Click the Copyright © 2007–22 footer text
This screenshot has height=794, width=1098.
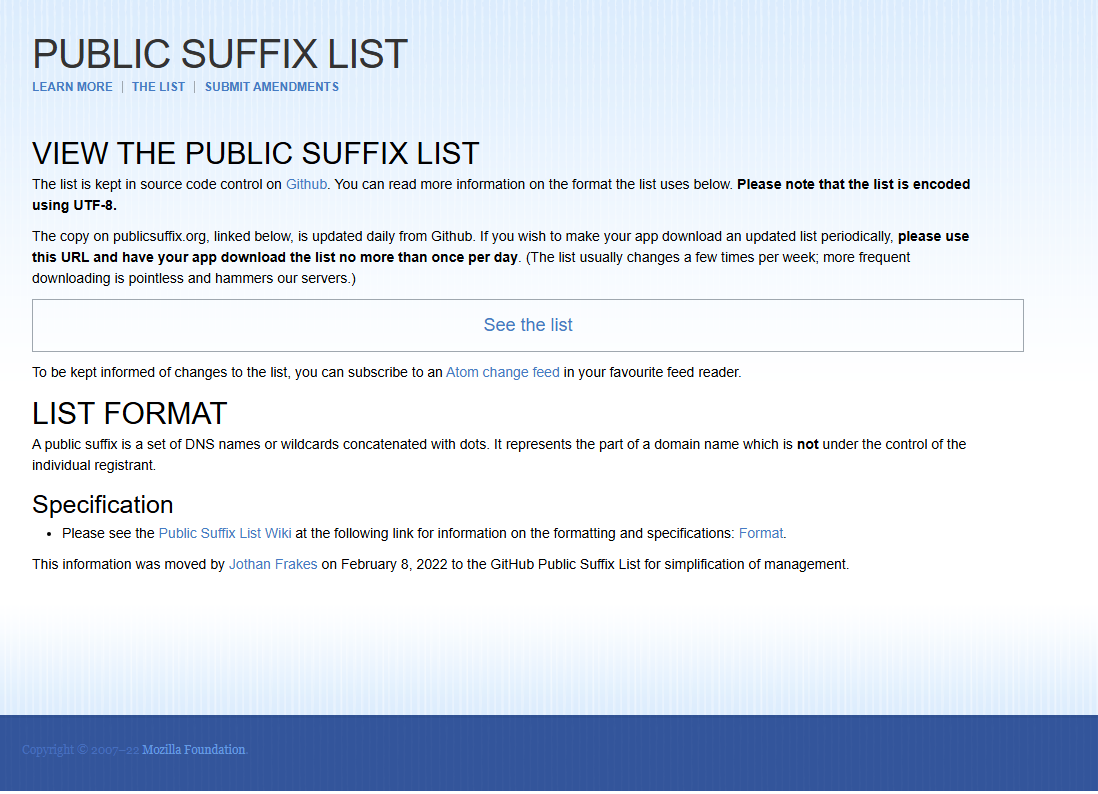[x=80, y=750]
